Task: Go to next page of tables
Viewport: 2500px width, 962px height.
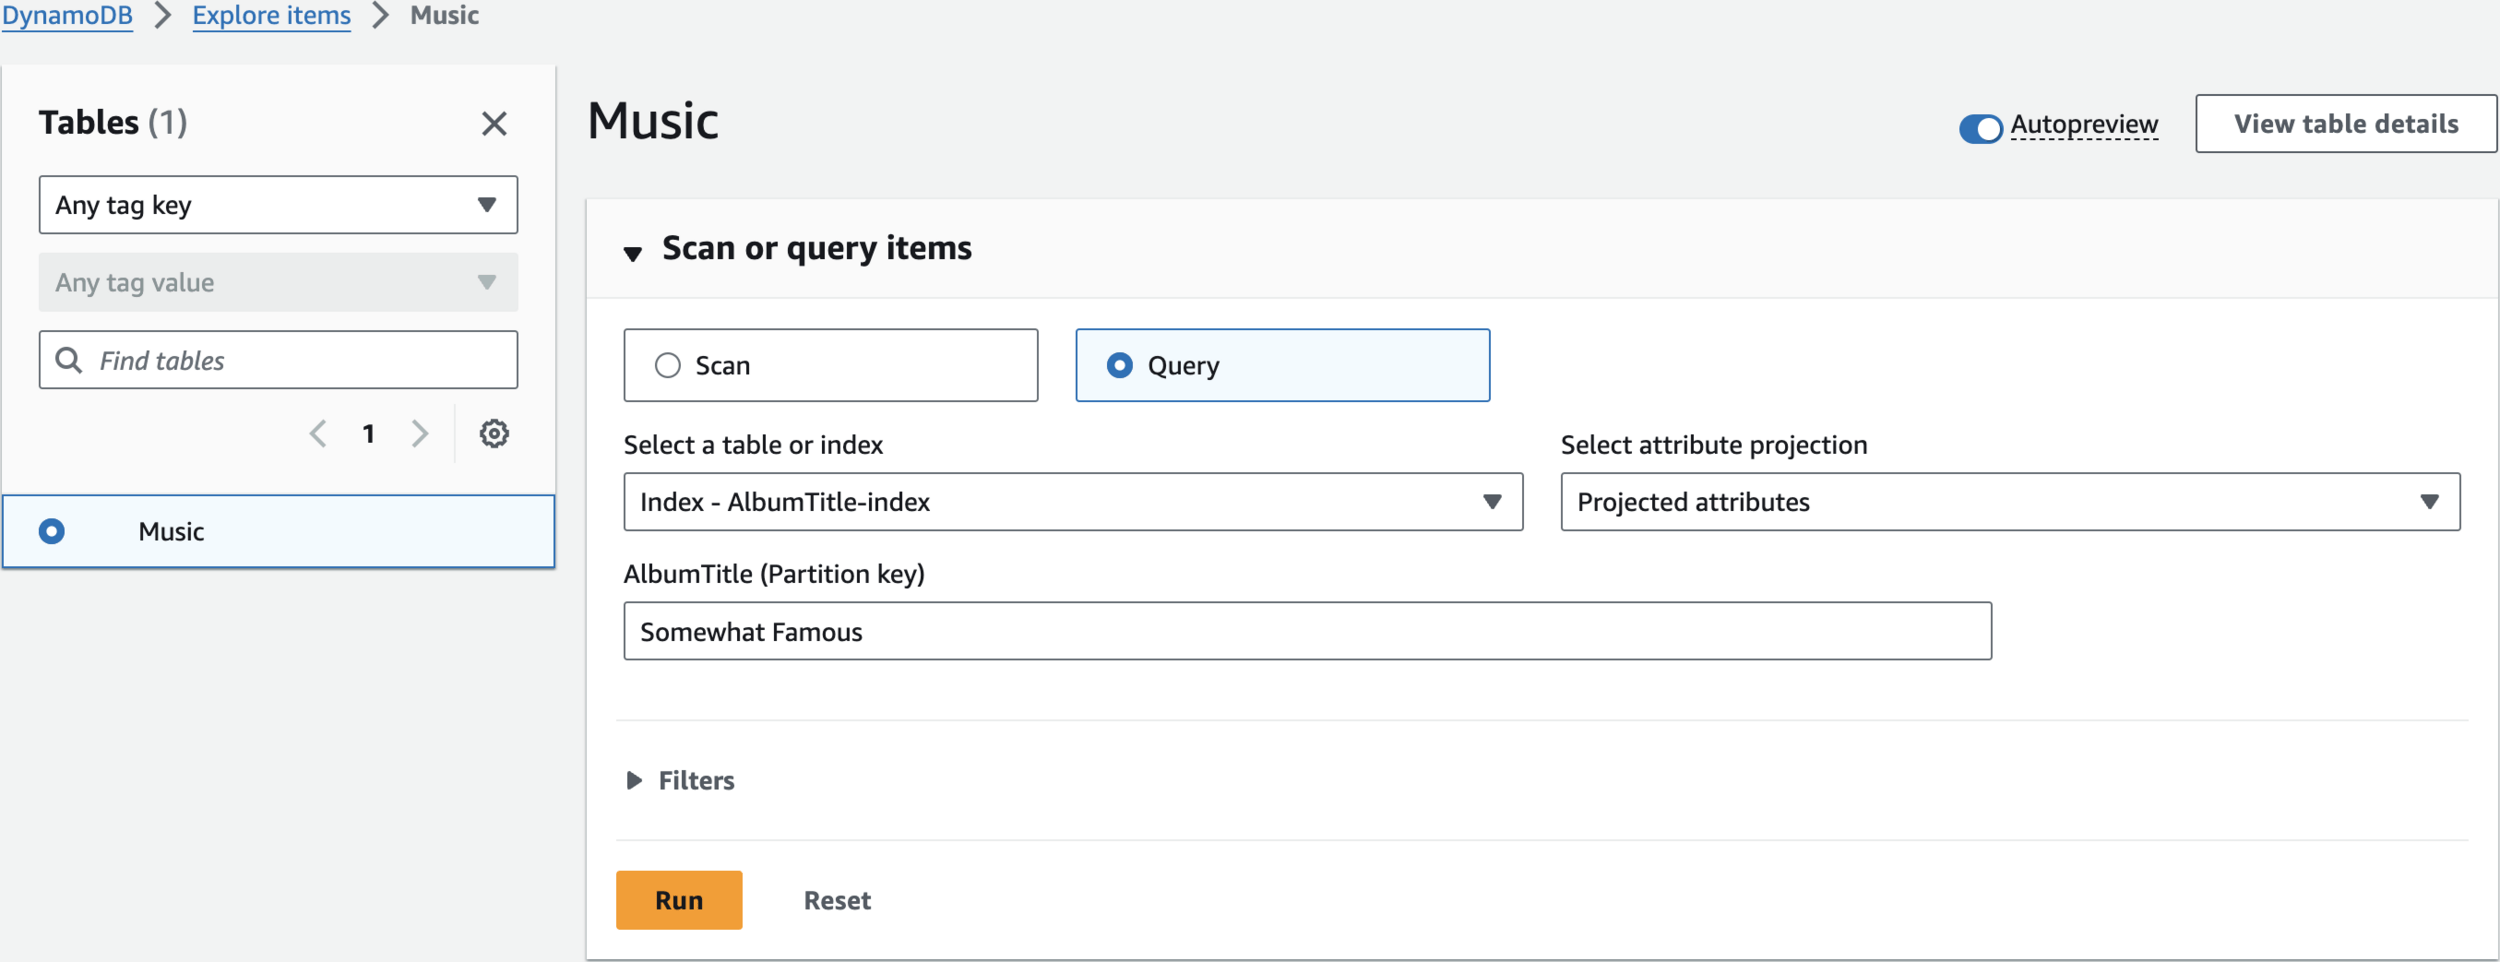Action: coord(420,434)
